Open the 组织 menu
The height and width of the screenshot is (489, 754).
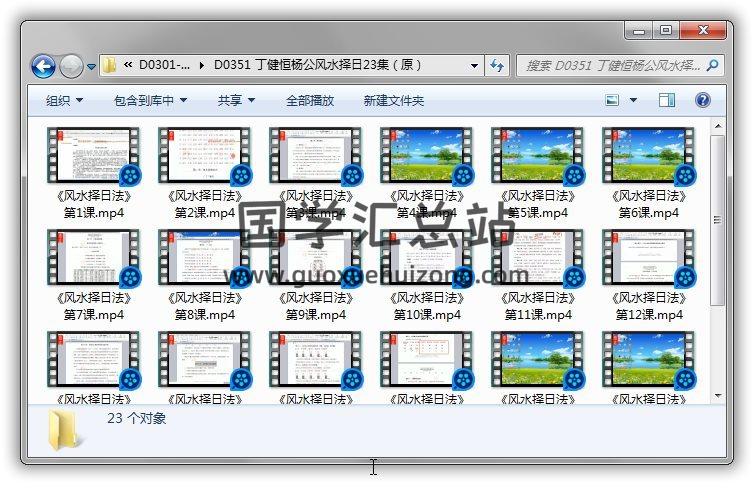(x=64, y=100)
